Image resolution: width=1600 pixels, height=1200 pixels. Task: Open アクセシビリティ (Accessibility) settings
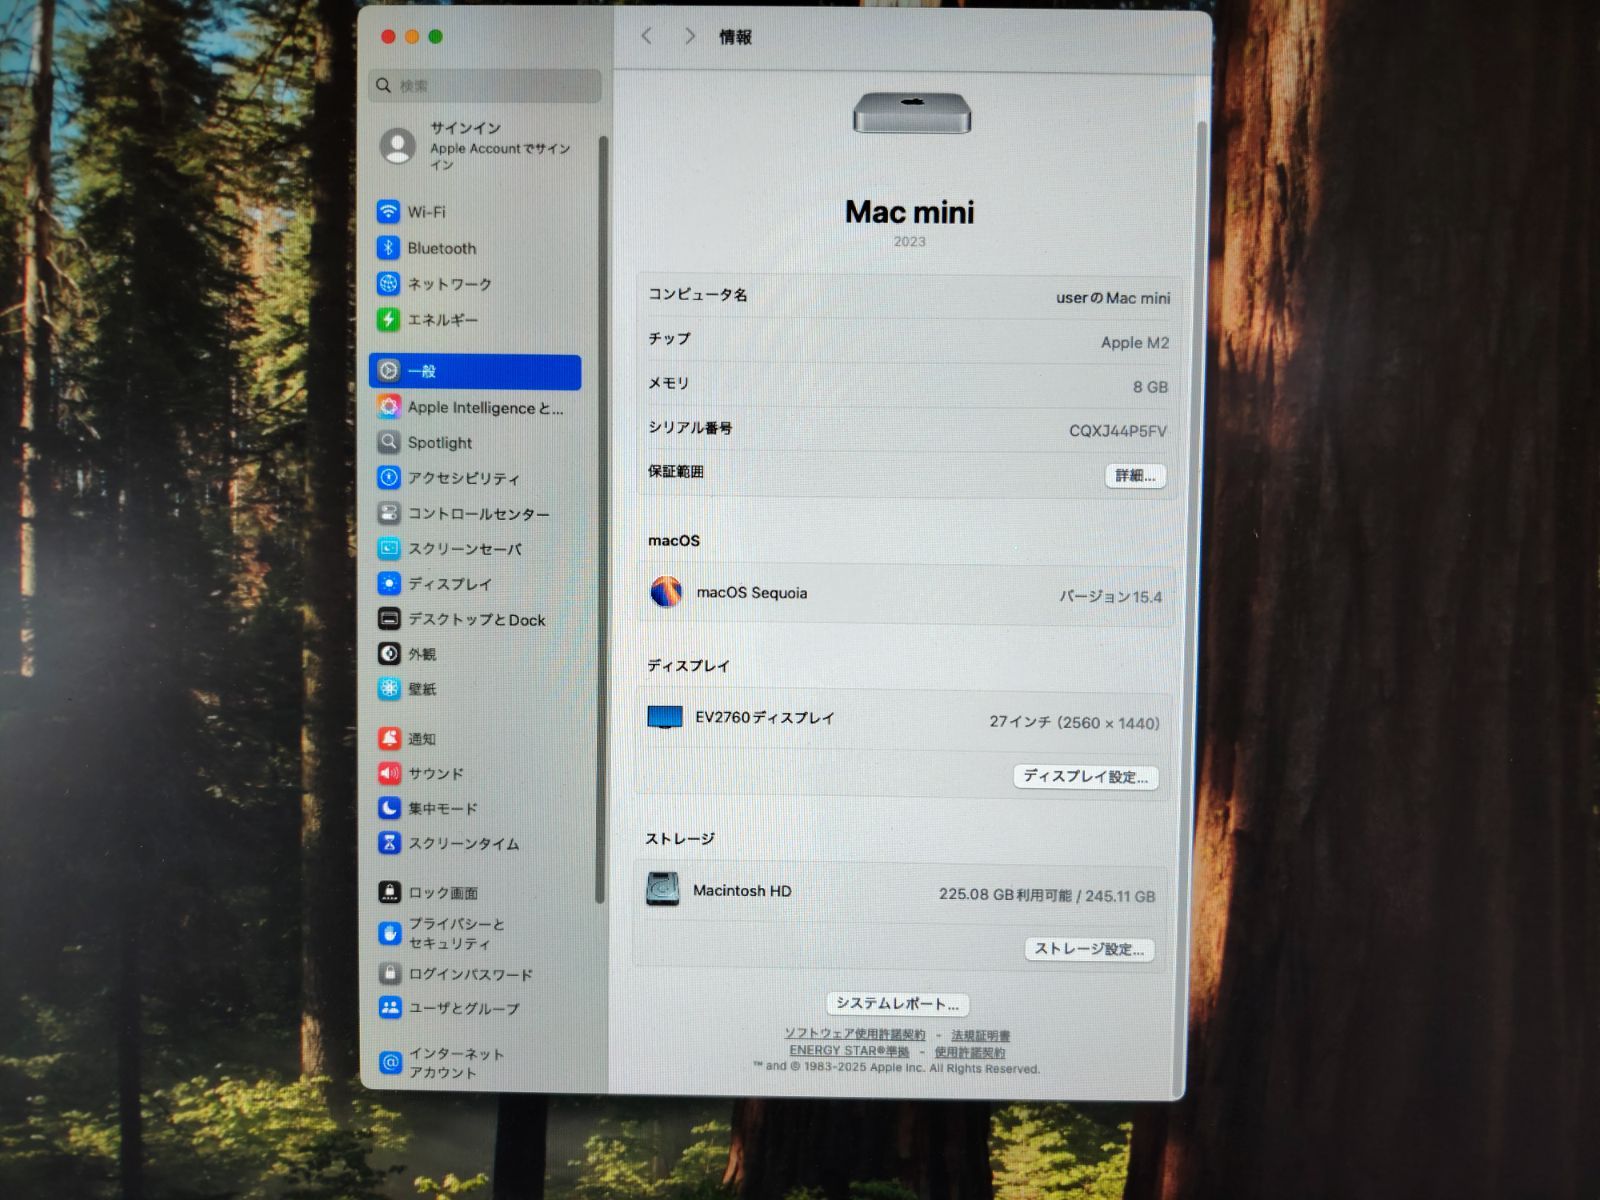coord(388,478)
